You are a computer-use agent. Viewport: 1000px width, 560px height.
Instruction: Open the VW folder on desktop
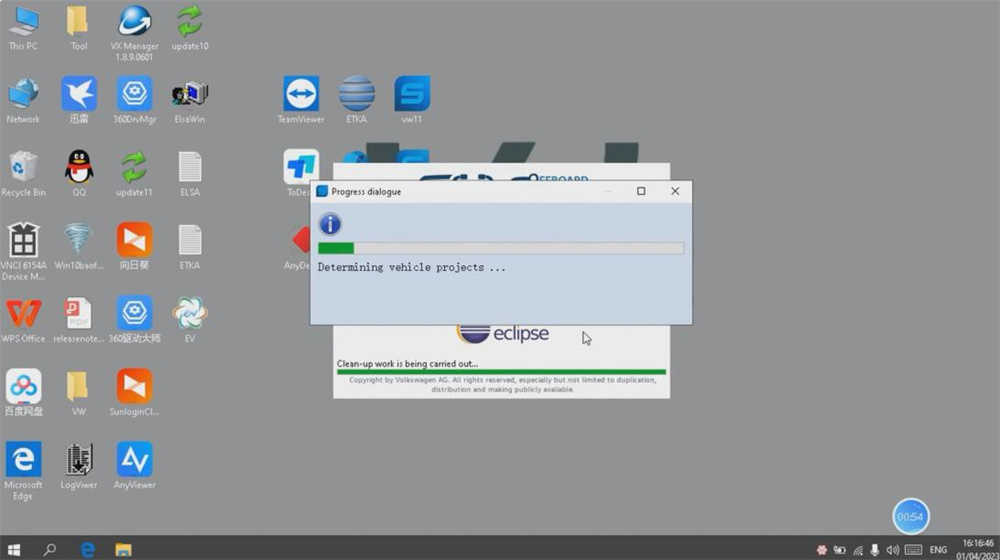click(x=78, y=393)
